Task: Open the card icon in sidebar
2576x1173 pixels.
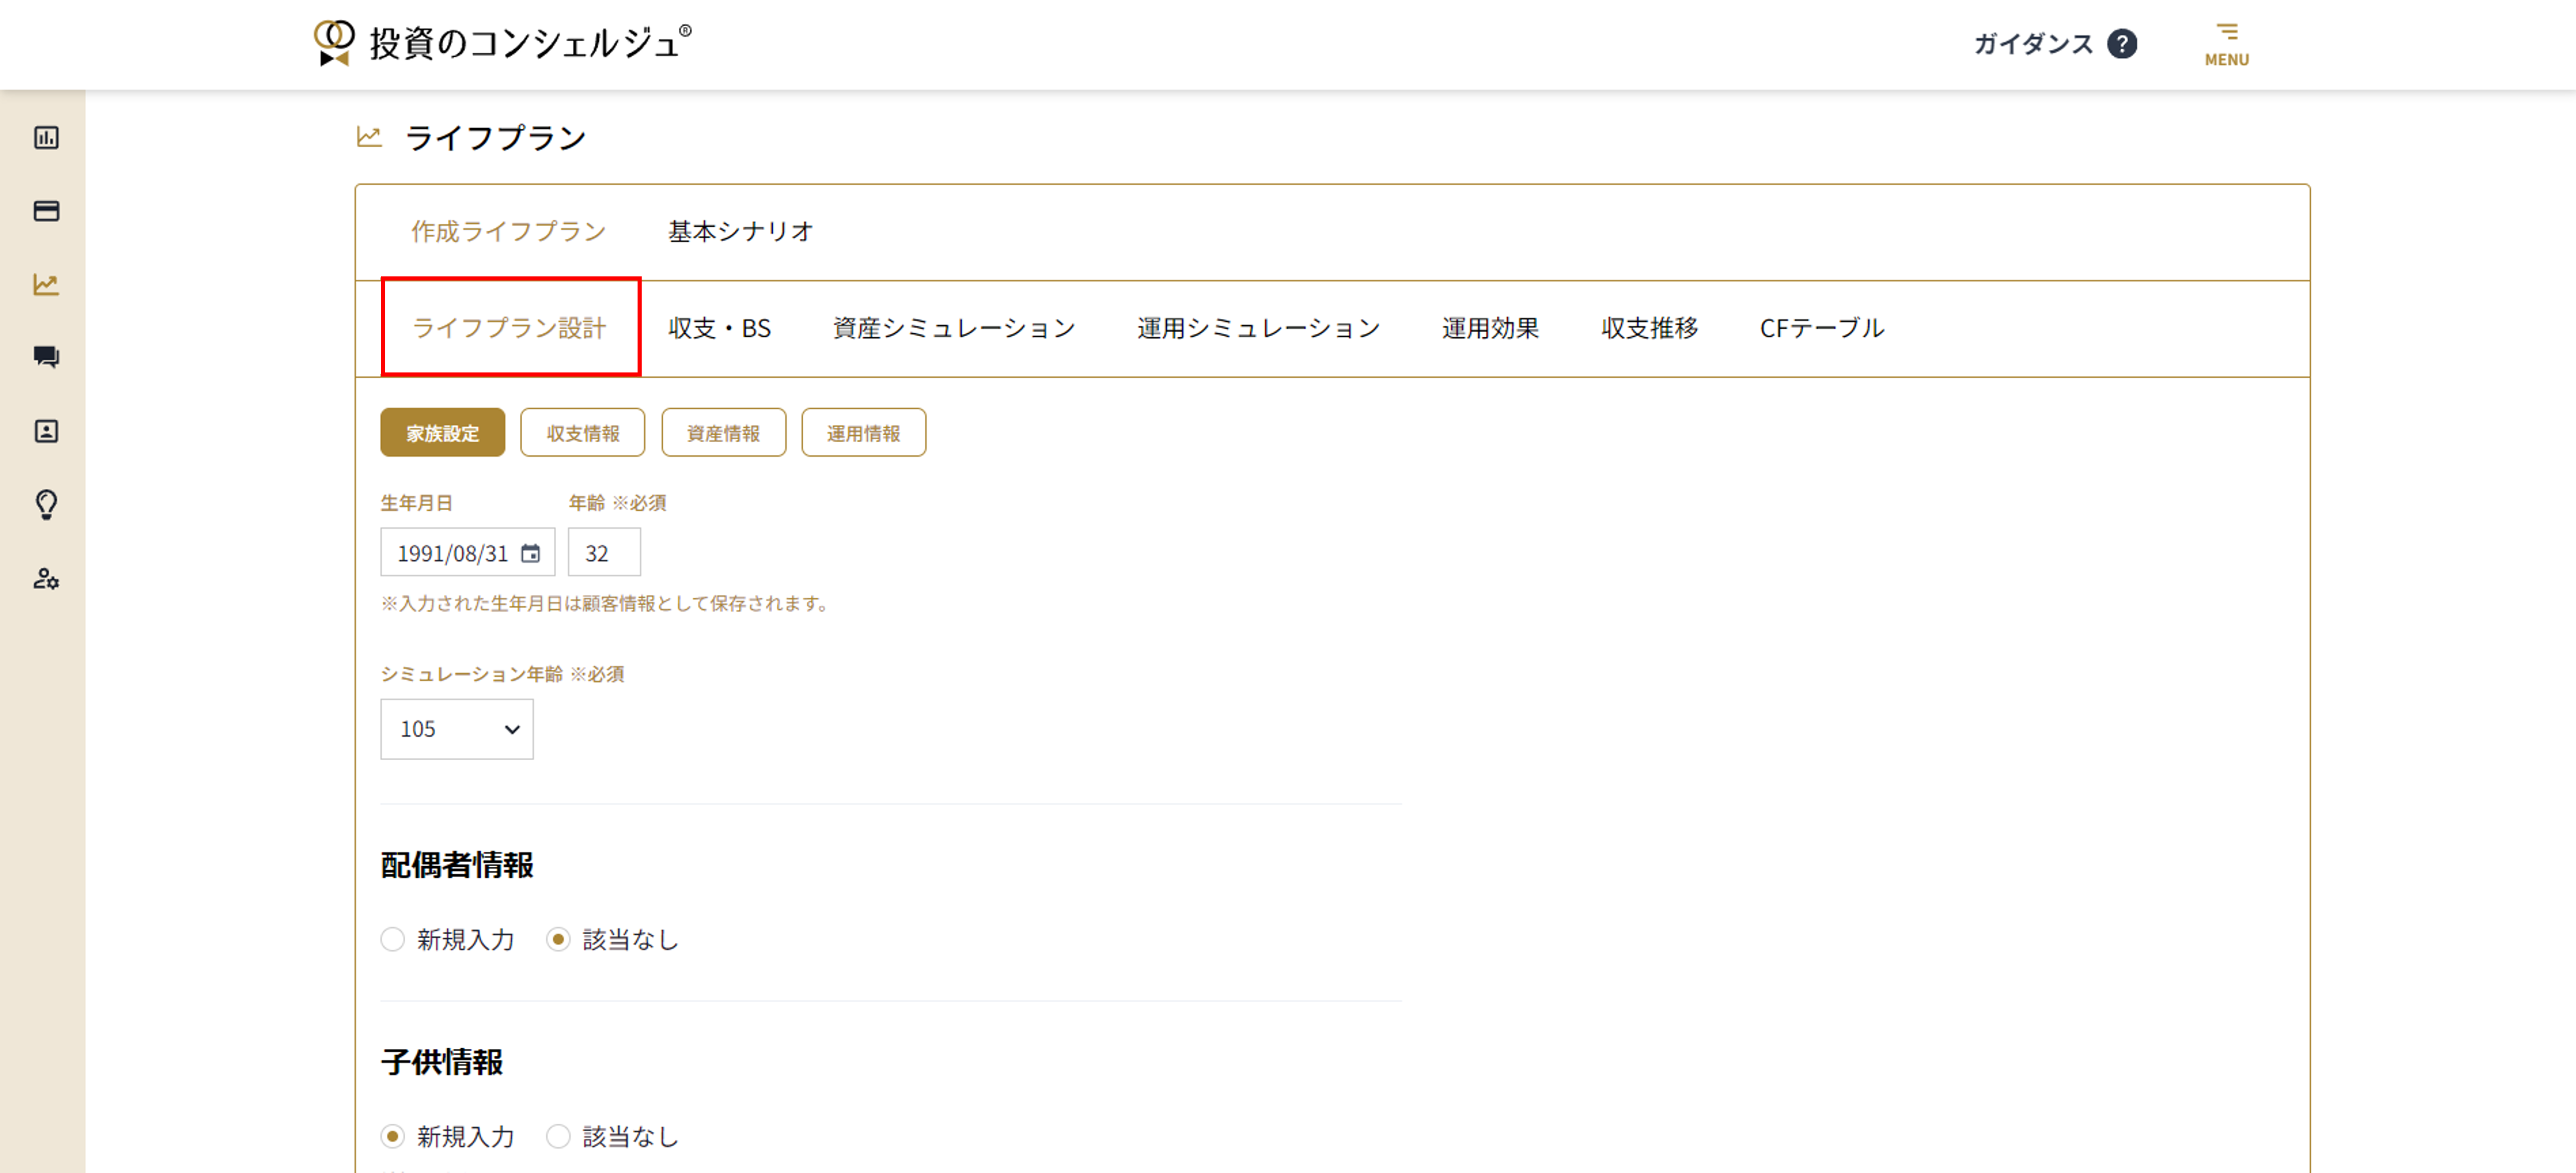Action: coord(46,211)
